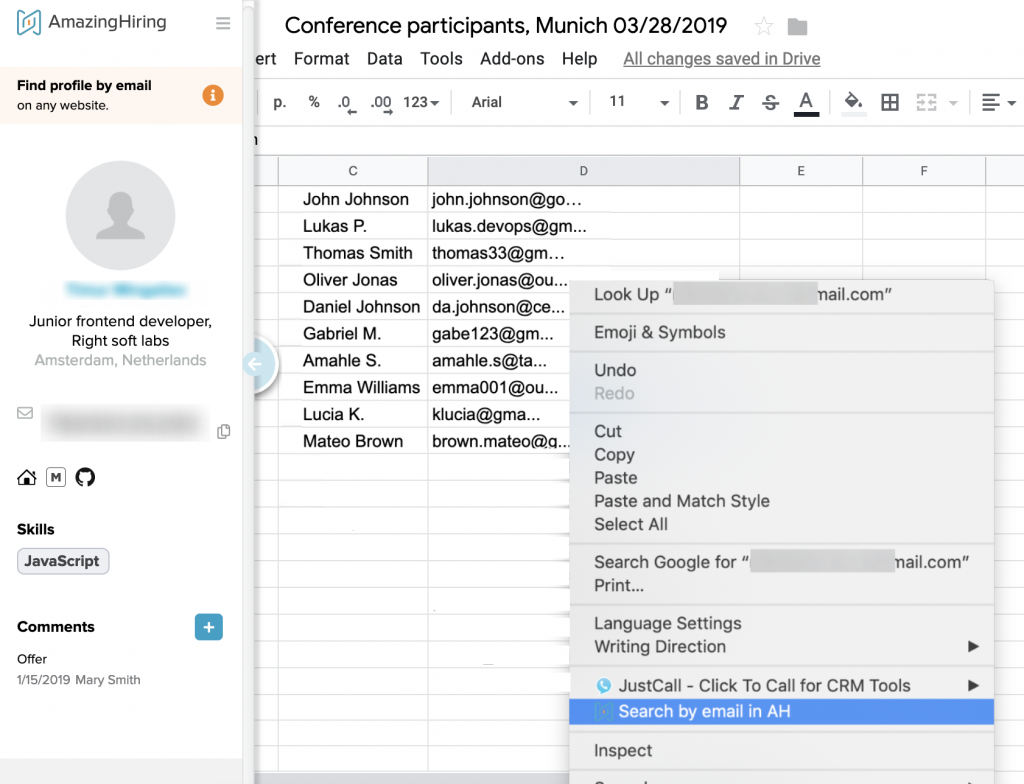
Task: Open the fill color picker
Action: (x=854, y=103)
